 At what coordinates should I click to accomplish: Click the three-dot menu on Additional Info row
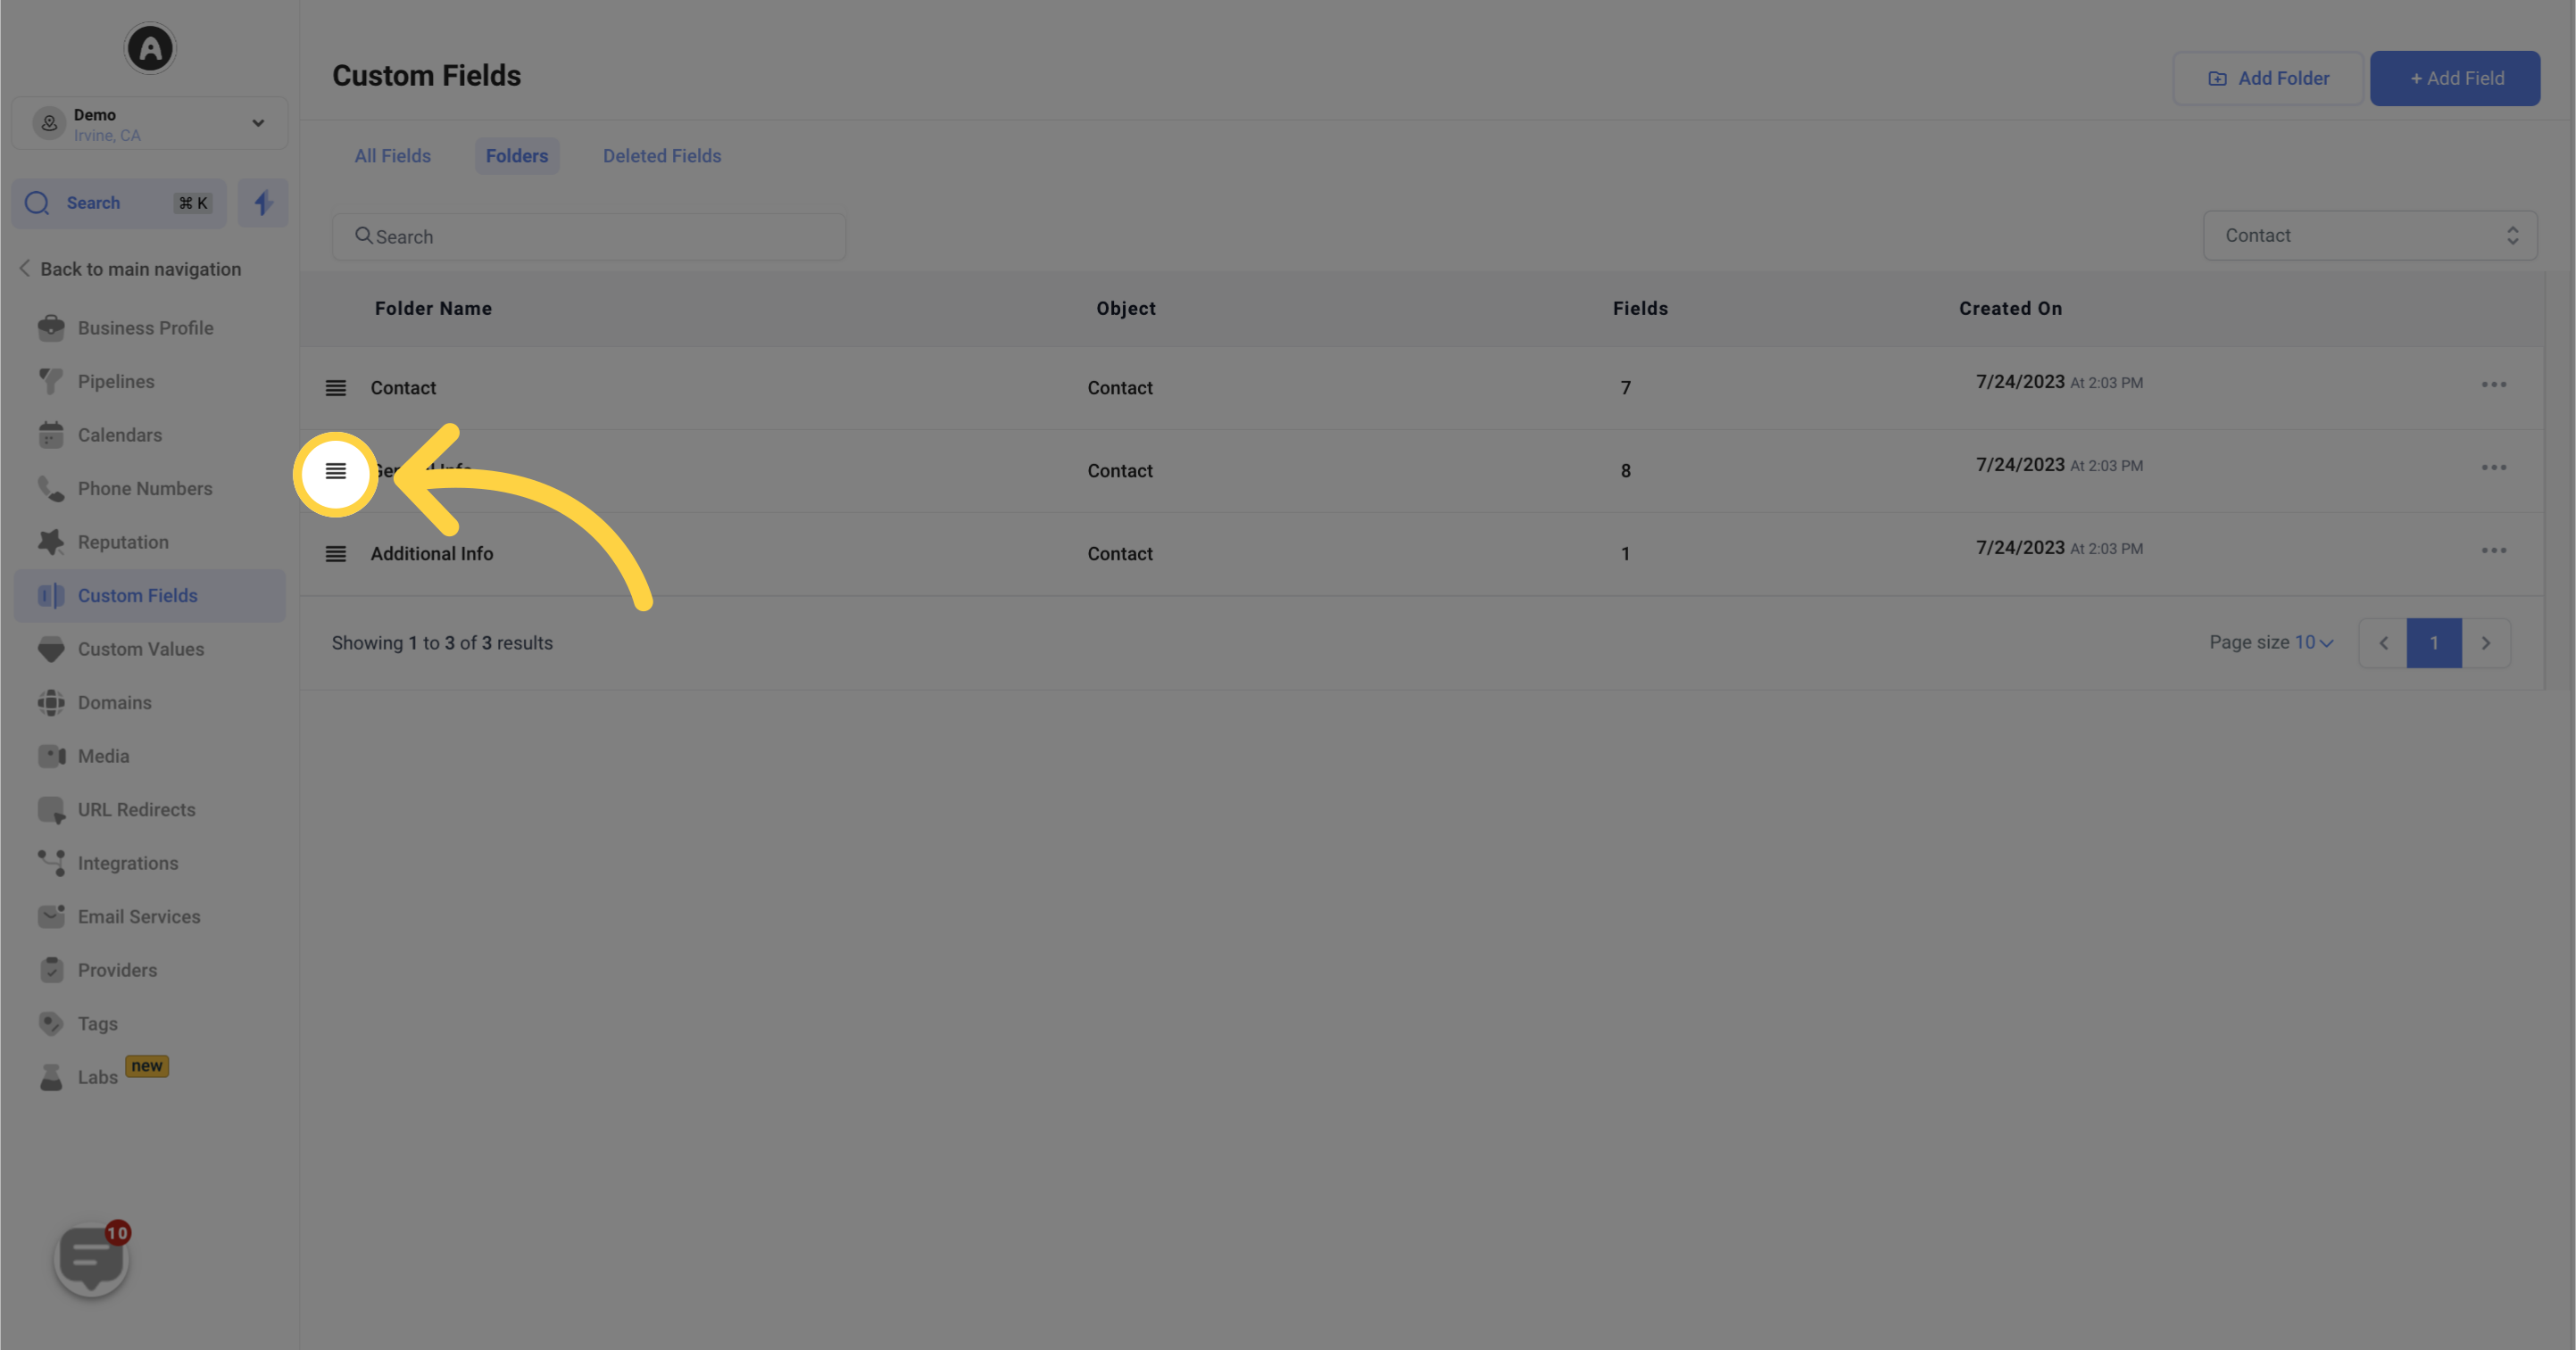coord(2492,551)
